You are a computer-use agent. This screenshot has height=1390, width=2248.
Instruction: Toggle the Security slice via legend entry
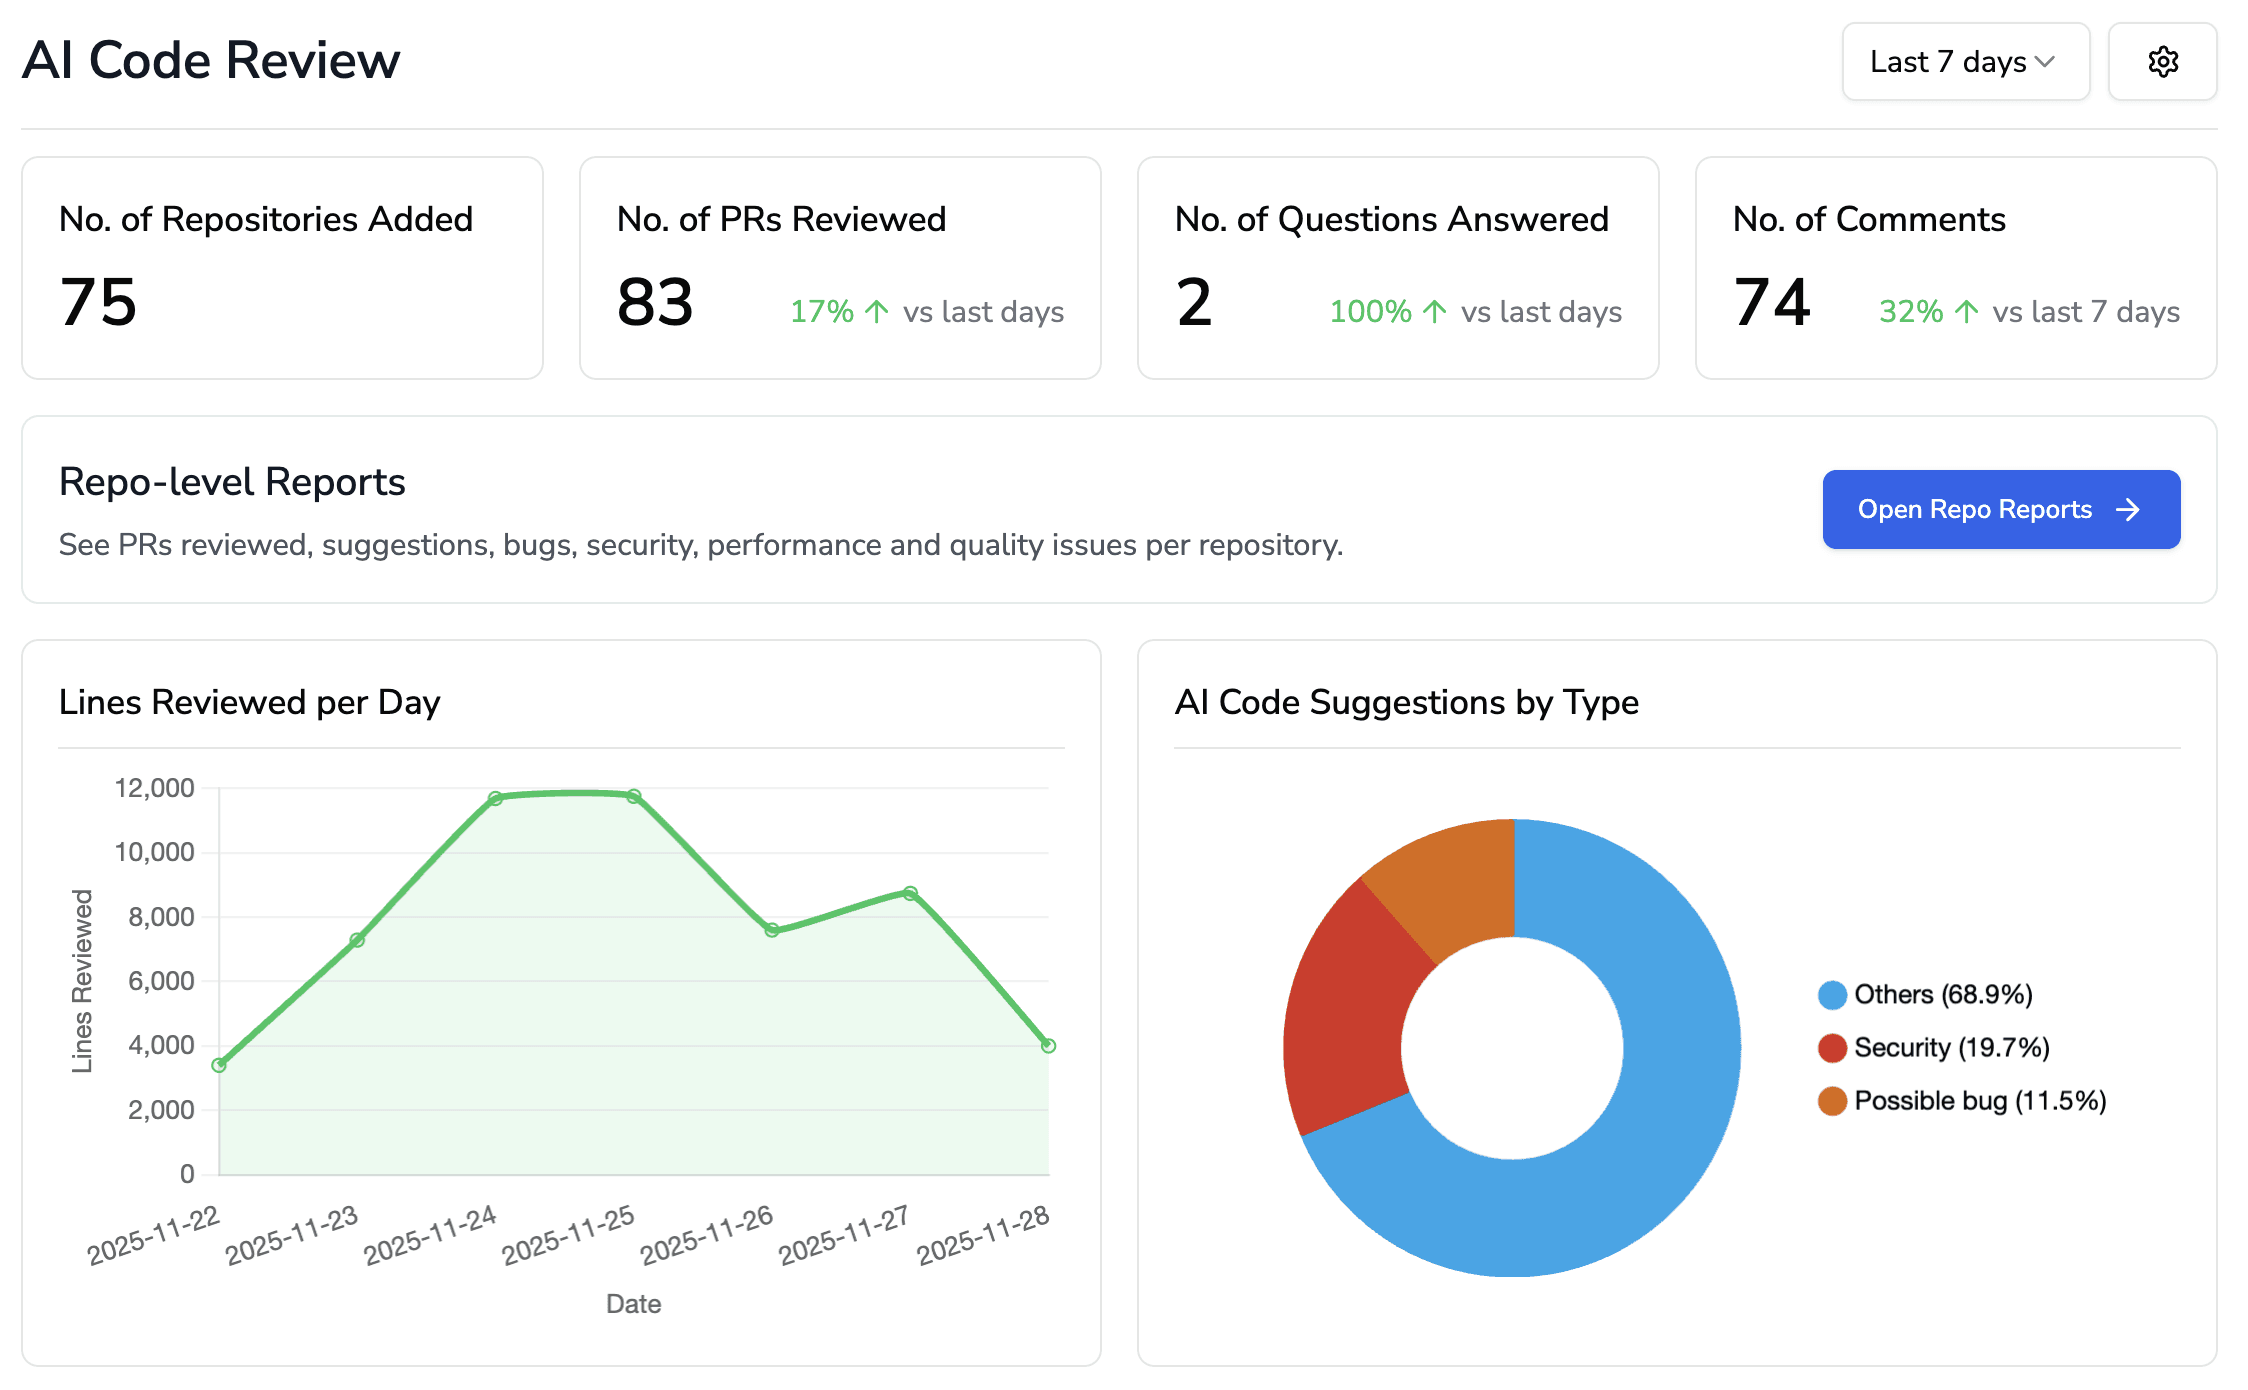pyautogui.click(x=1950, y=1047)
